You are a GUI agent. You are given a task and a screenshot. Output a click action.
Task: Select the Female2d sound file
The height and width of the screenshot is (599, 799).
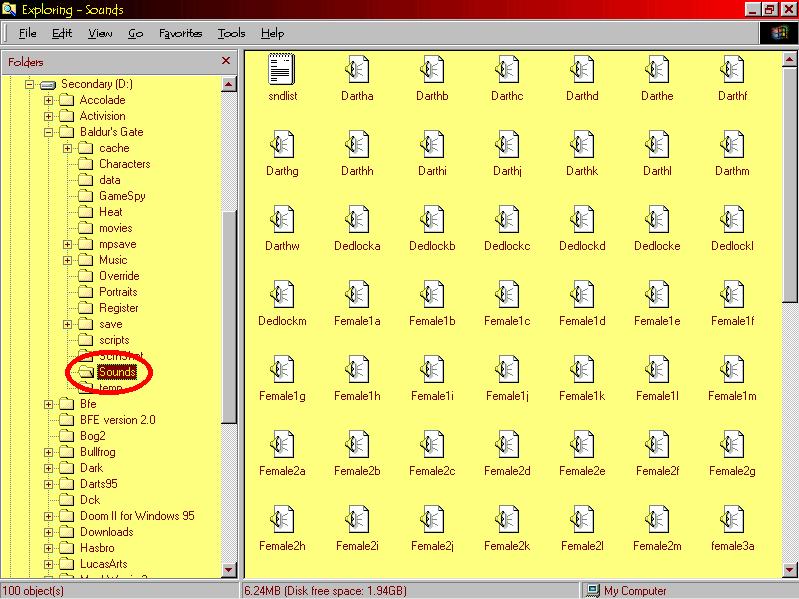click(507, 446)
